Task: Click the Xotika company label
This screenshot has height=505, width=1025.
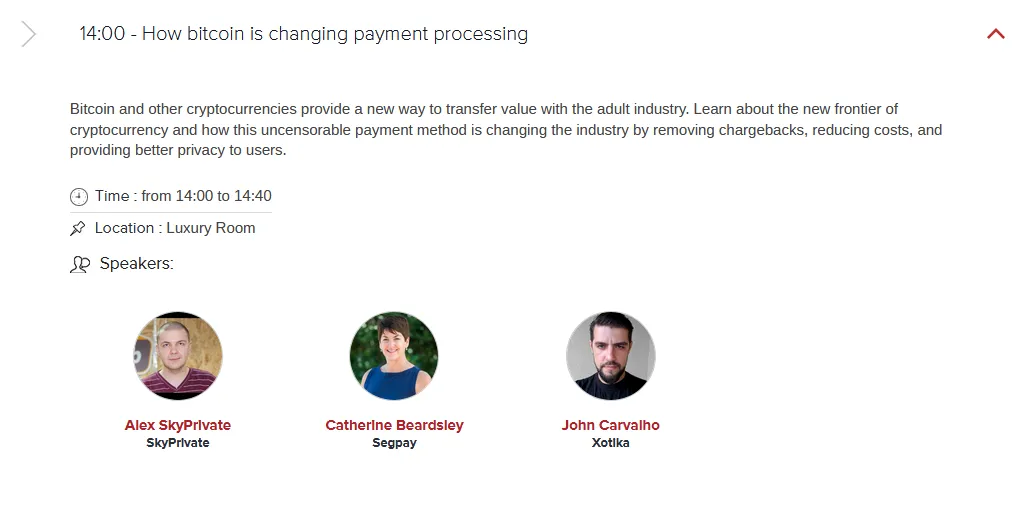Action: (x=611, y=443)
